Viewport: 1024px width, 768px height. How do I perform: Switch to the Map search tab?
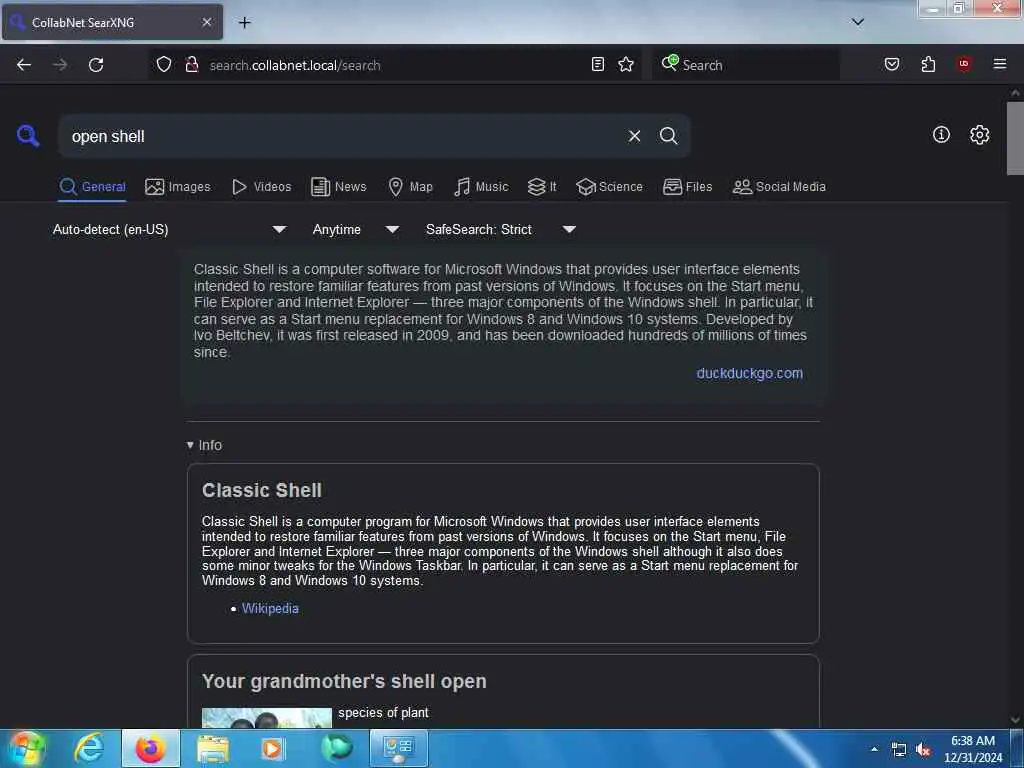point(410,187)
